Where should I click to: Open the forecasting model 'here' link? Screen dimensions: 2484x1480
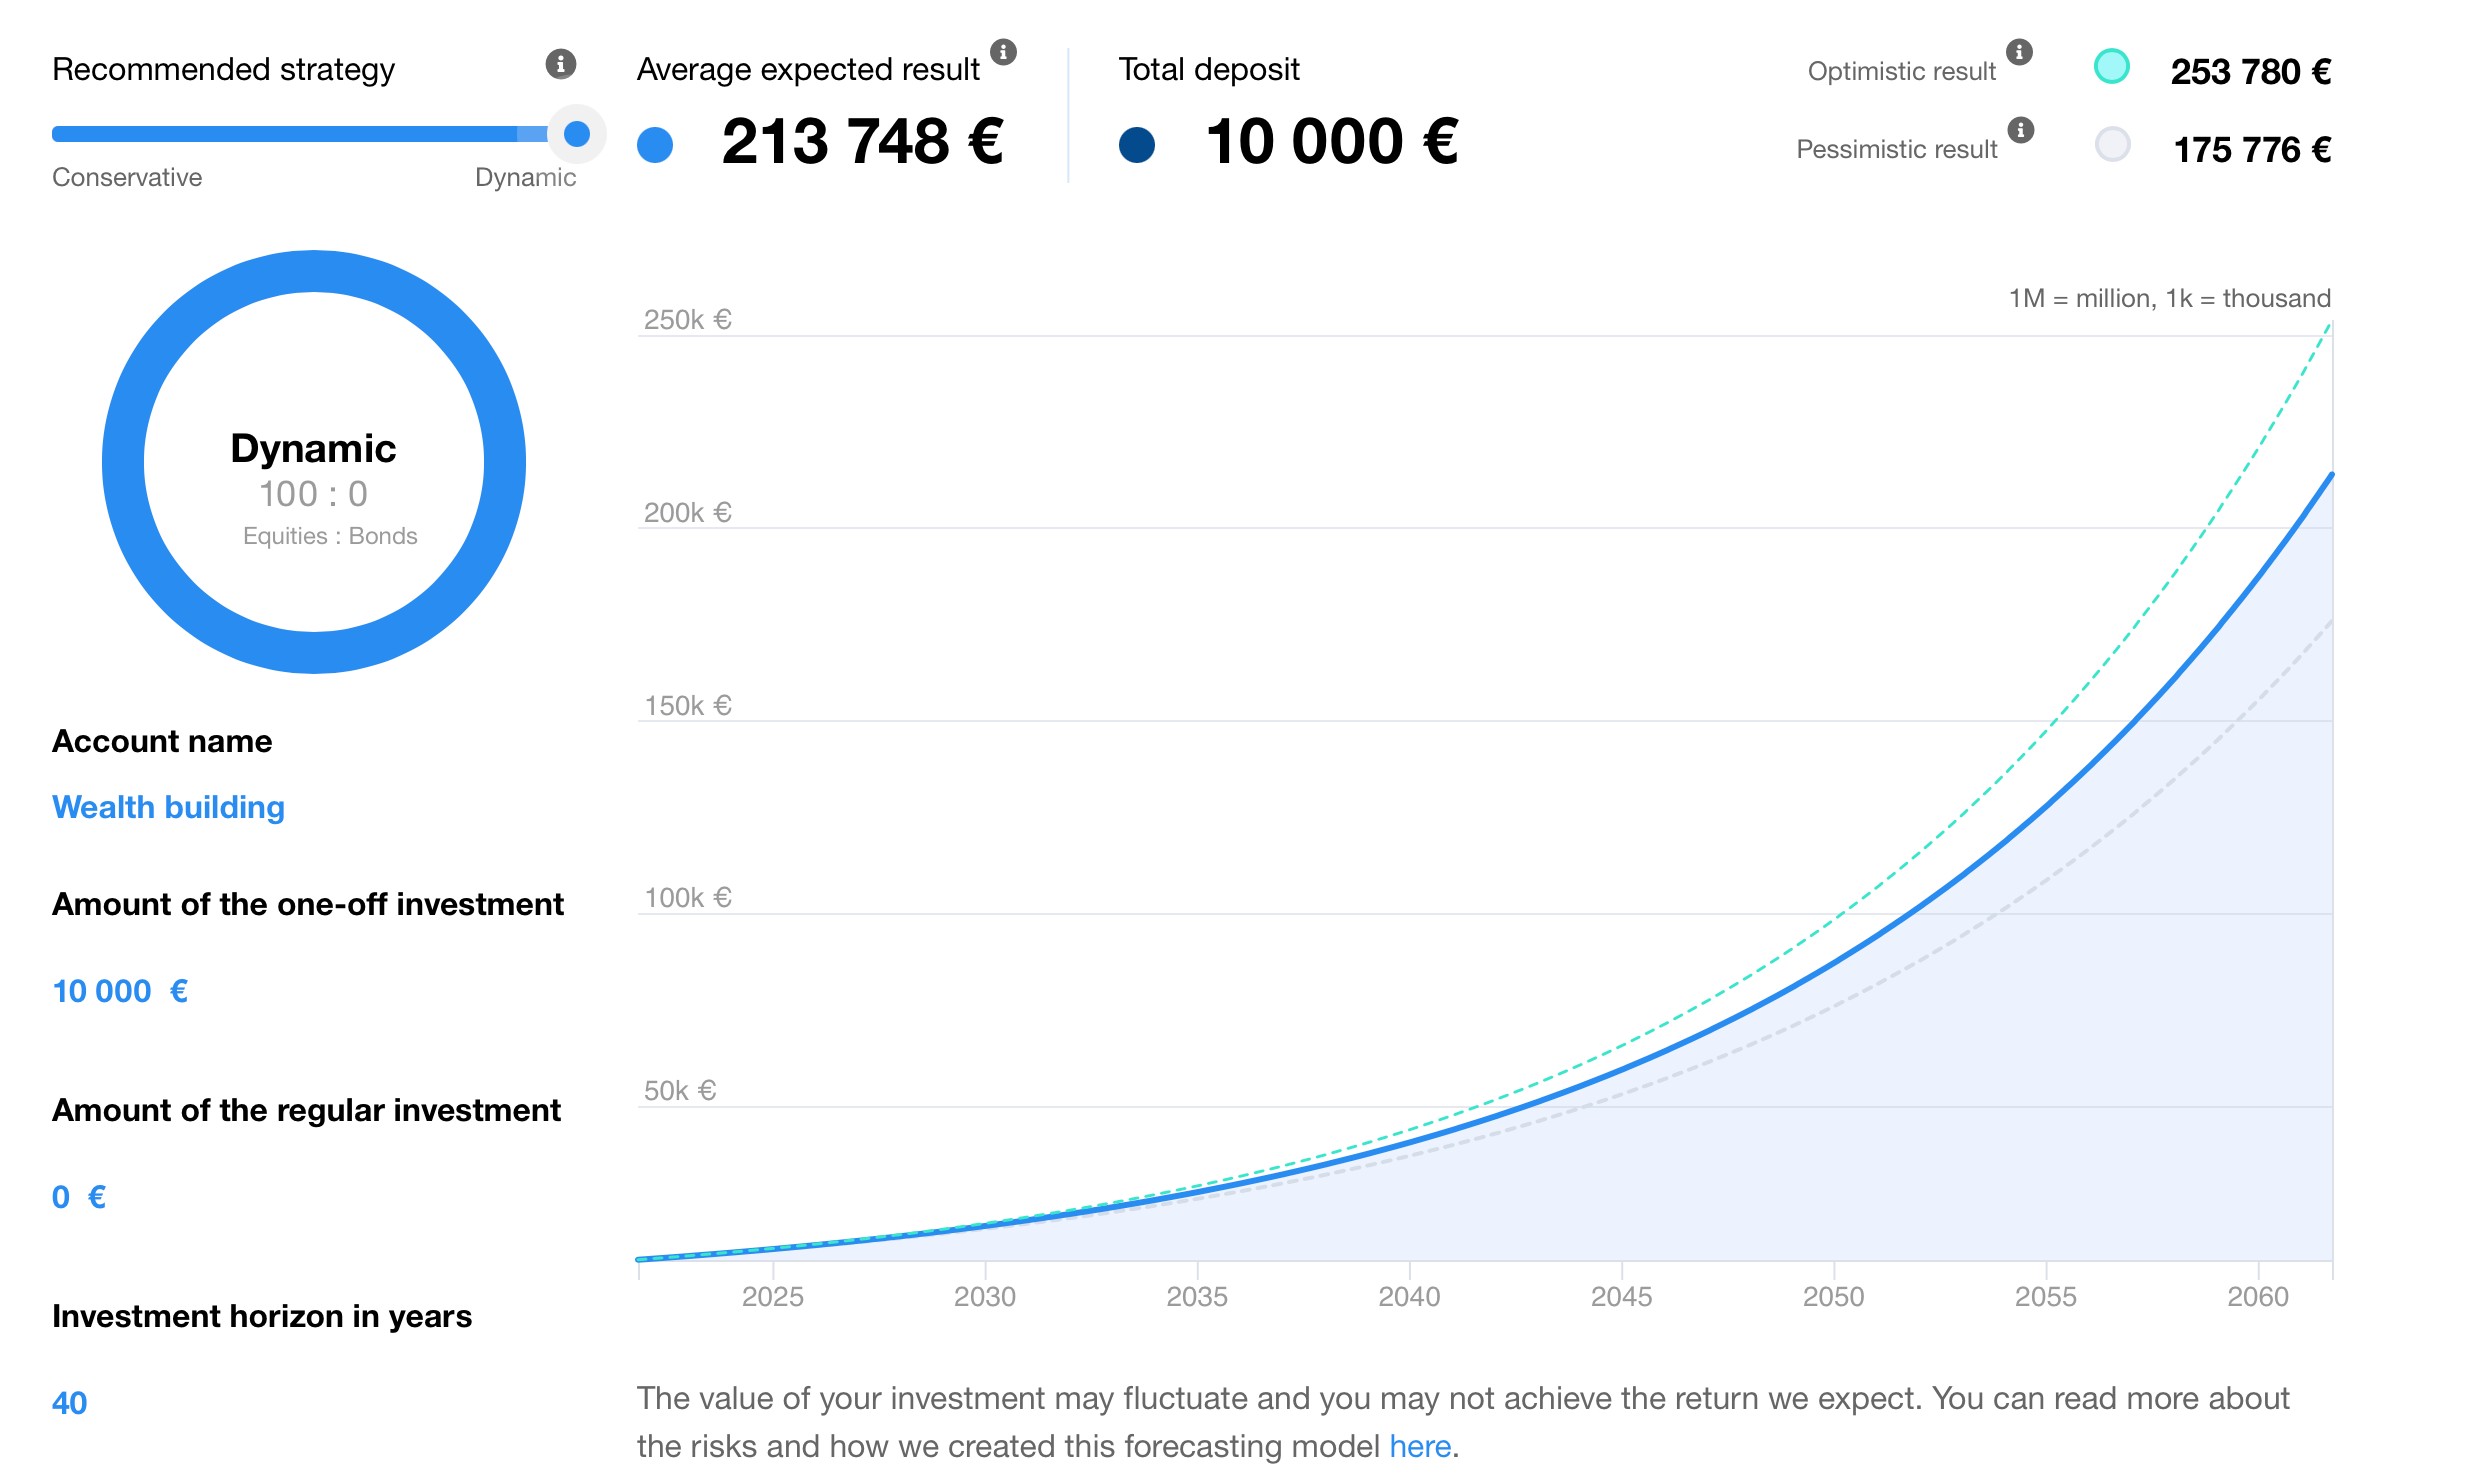(x=1419, y=1446)
